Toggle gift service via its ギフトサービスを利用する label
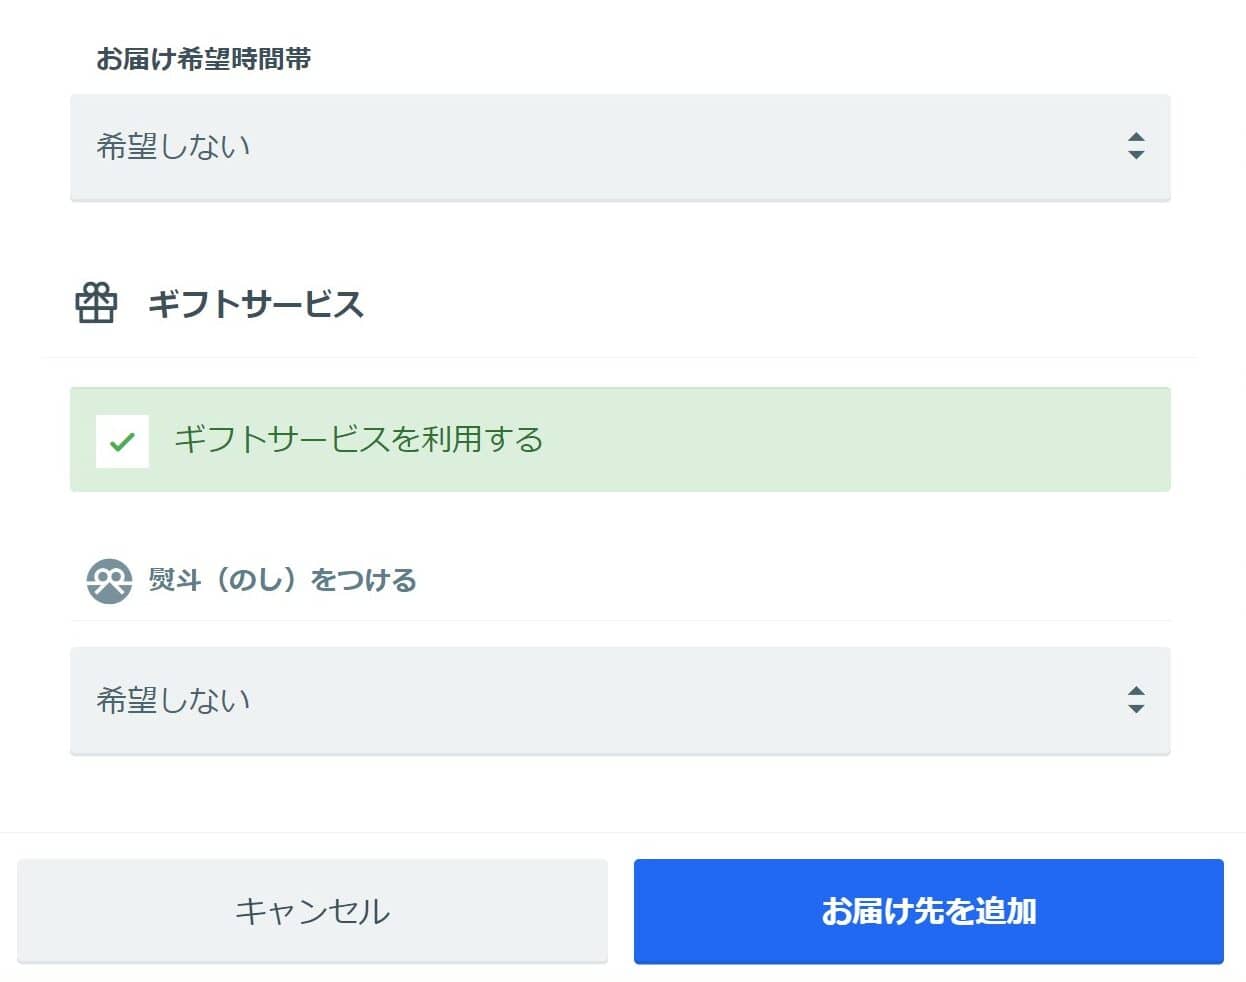This screenshot has height=982, width=1246. 358,439
